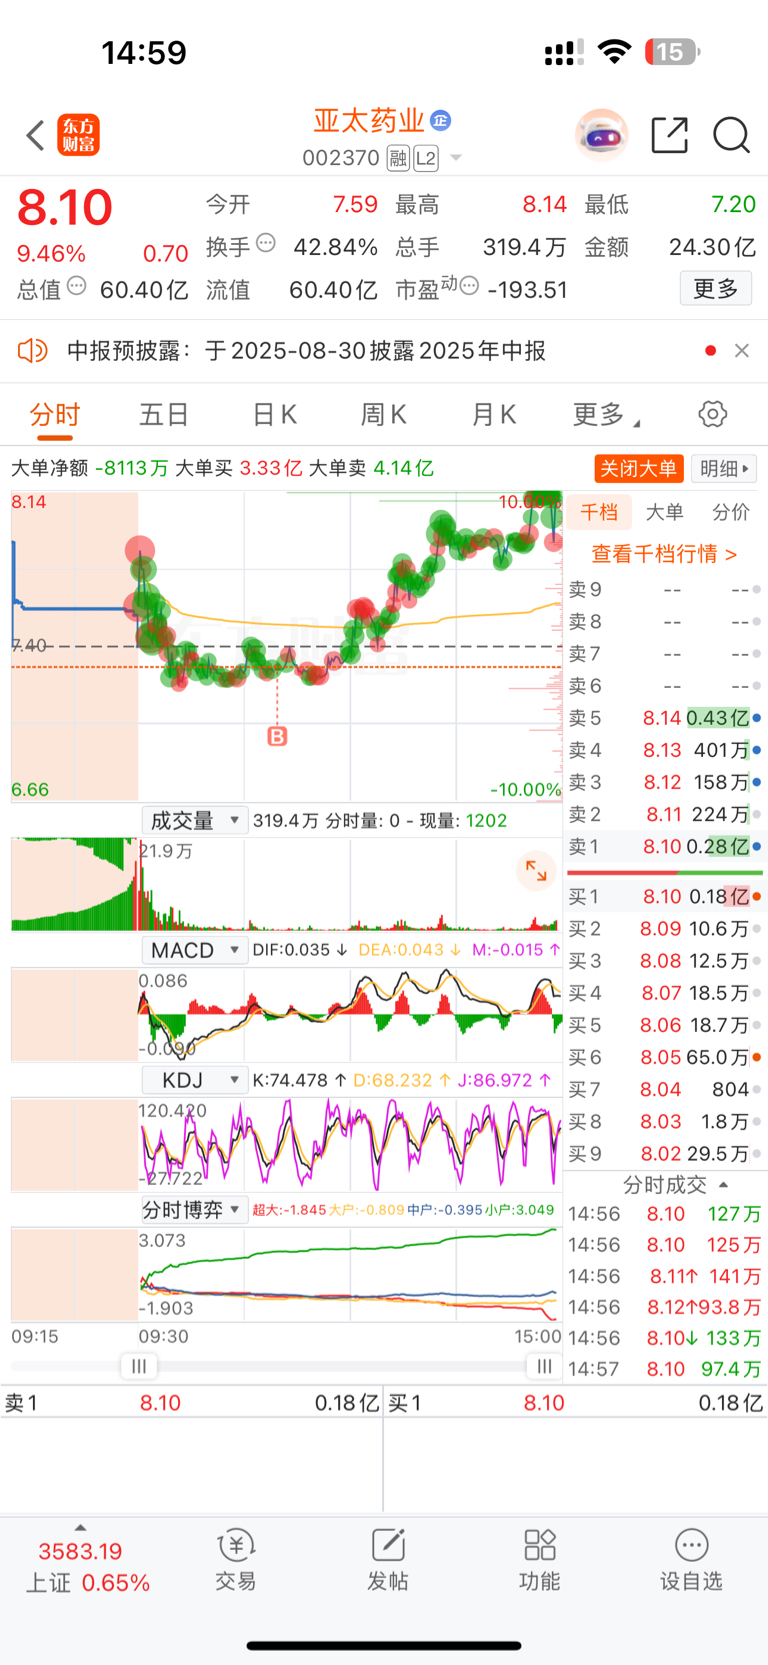
Task: Open the 东方财富 logo icon
Action: pos(78,135)
